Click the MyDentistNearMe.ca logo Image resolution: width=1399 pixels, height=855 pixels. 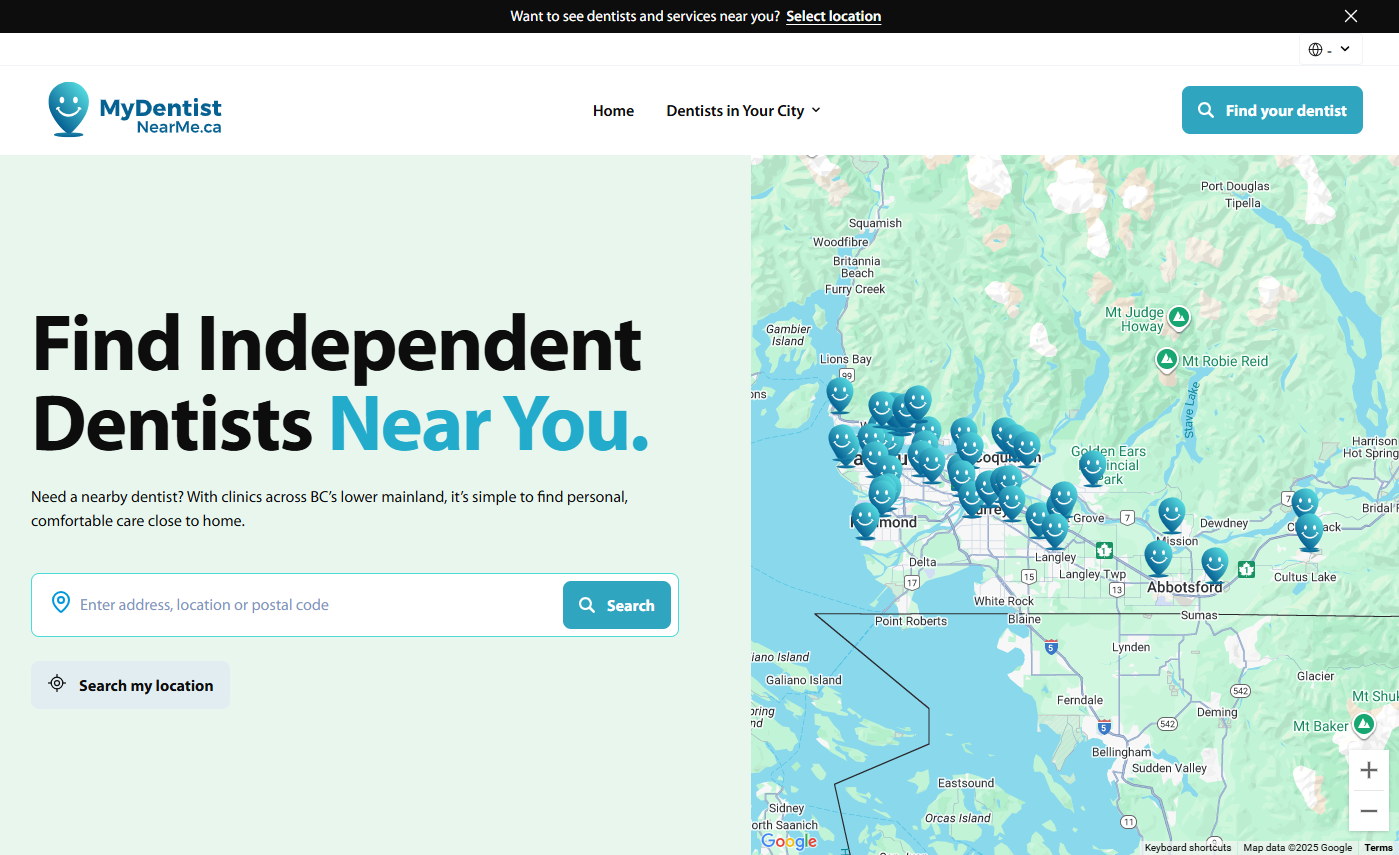click(x=135, y=110)
